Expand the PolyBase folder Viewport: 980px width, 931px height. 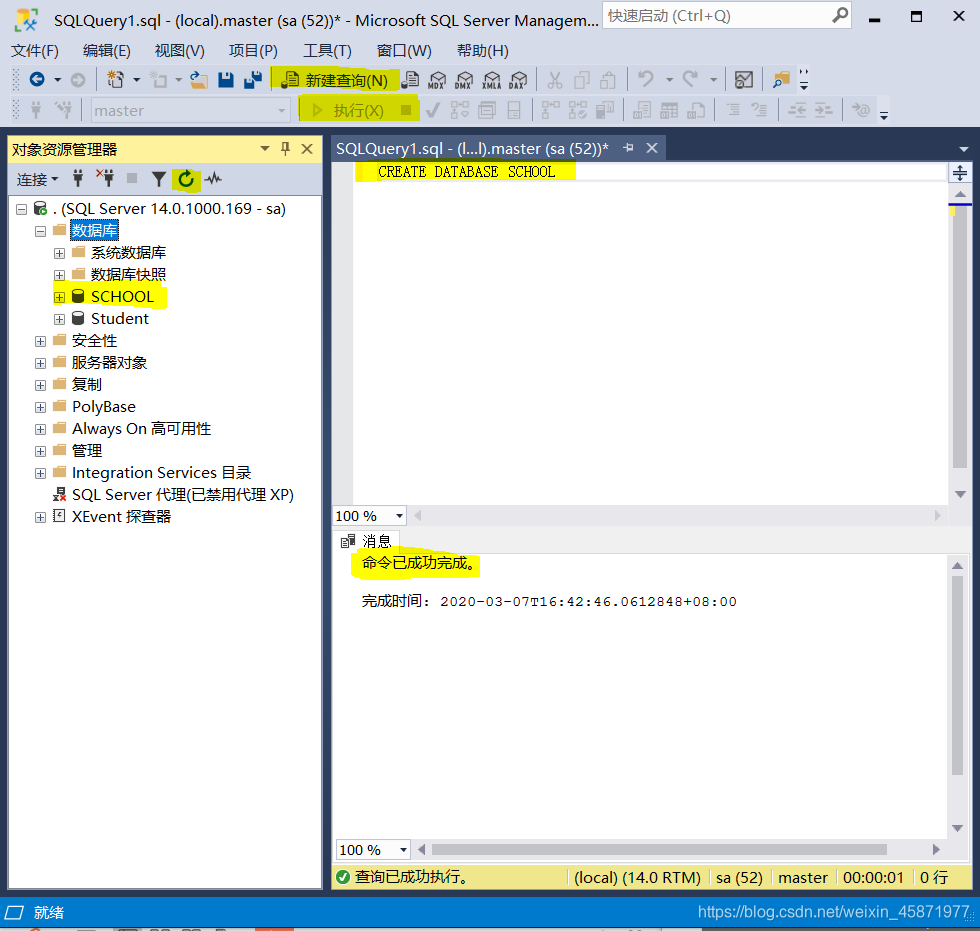[41, 407]
